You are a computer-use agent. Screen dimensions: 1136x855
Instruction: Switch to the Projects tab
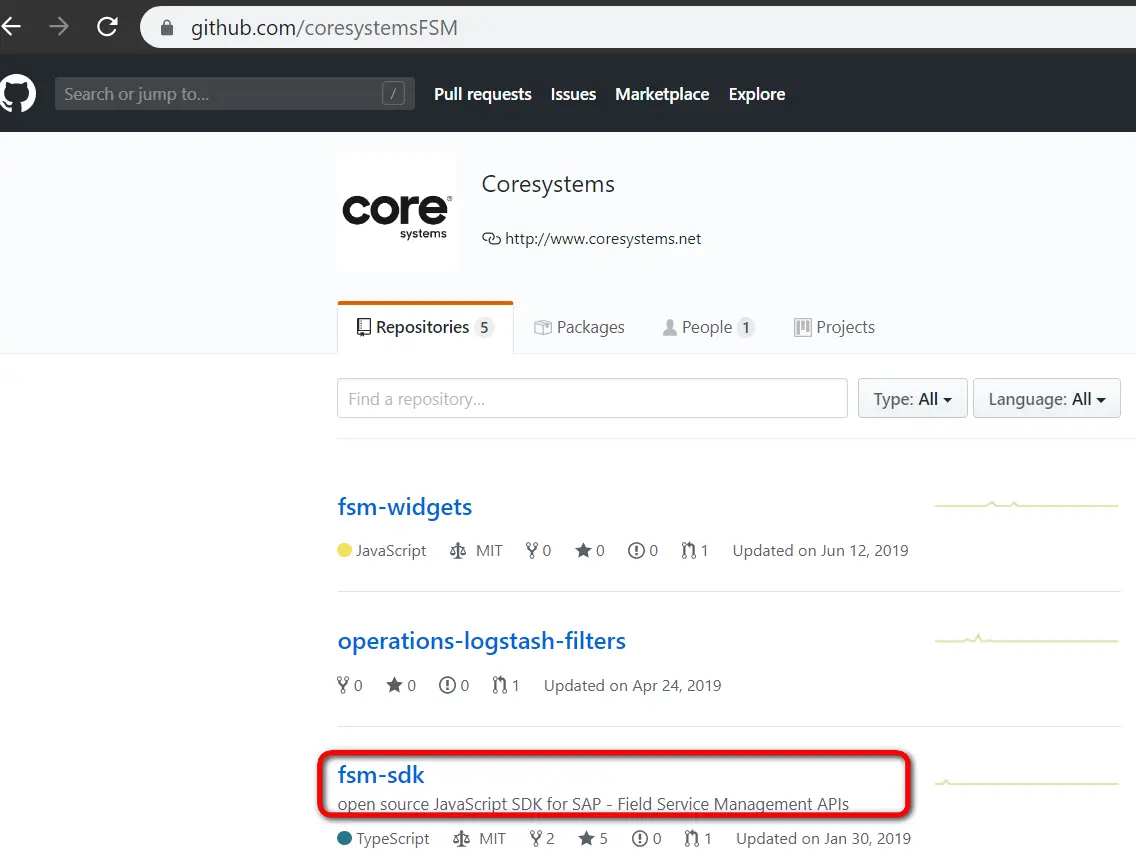[x=834, y=328]
